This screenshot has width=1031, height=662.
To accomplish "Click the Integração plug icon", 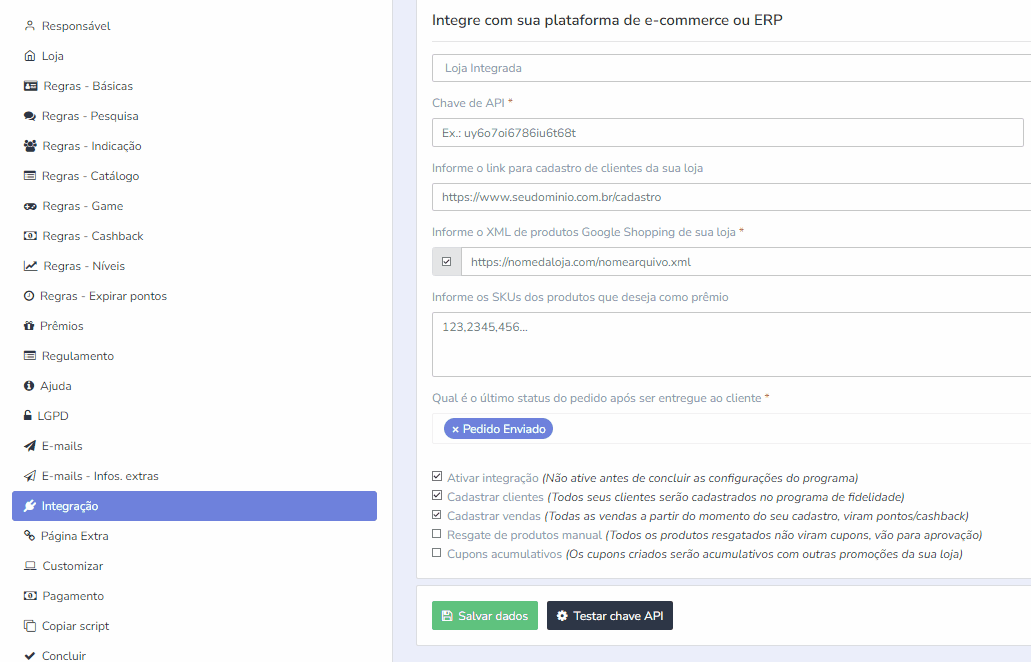I will 30,506.
